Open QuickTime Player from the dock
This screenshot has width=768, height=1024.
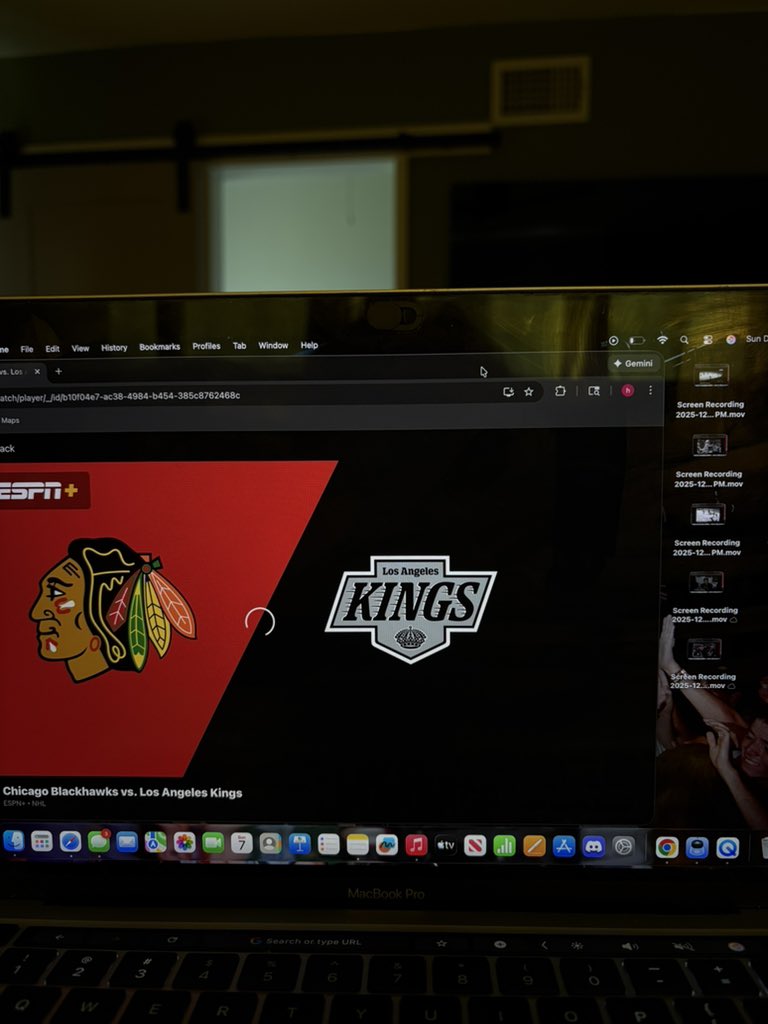pyautogui.click(x=728, y=848)
